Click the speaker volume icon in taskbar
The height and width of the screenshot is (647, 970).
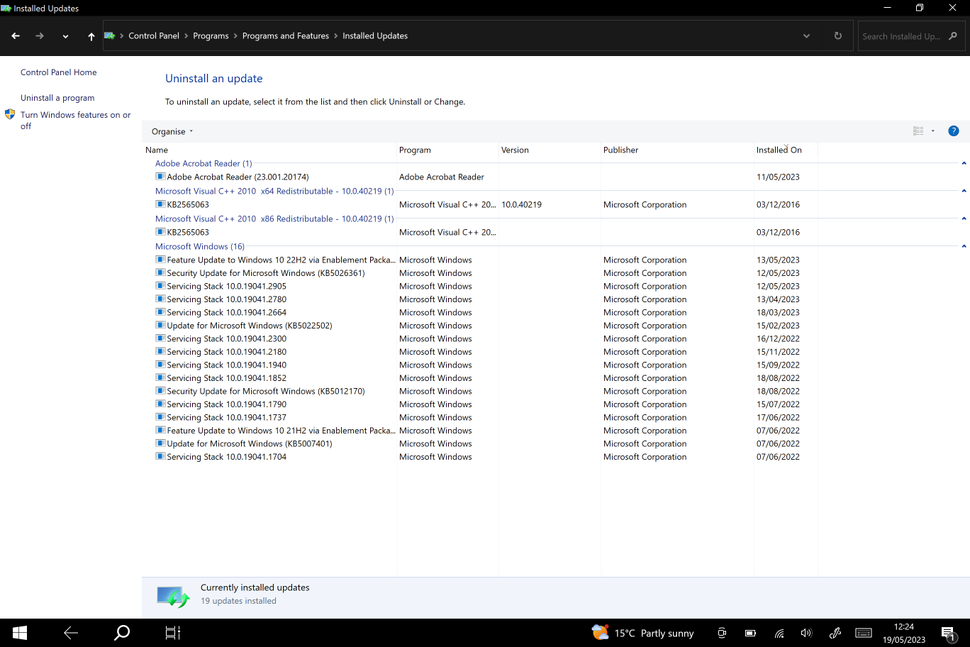tap(806, 632)
